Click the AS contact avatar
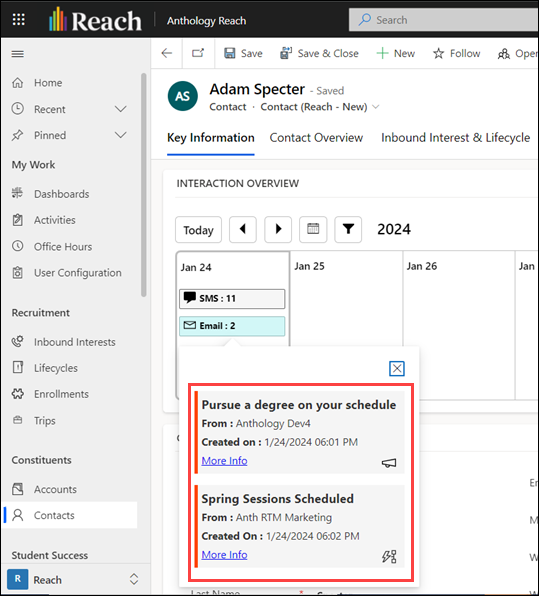 click(183, 96)
